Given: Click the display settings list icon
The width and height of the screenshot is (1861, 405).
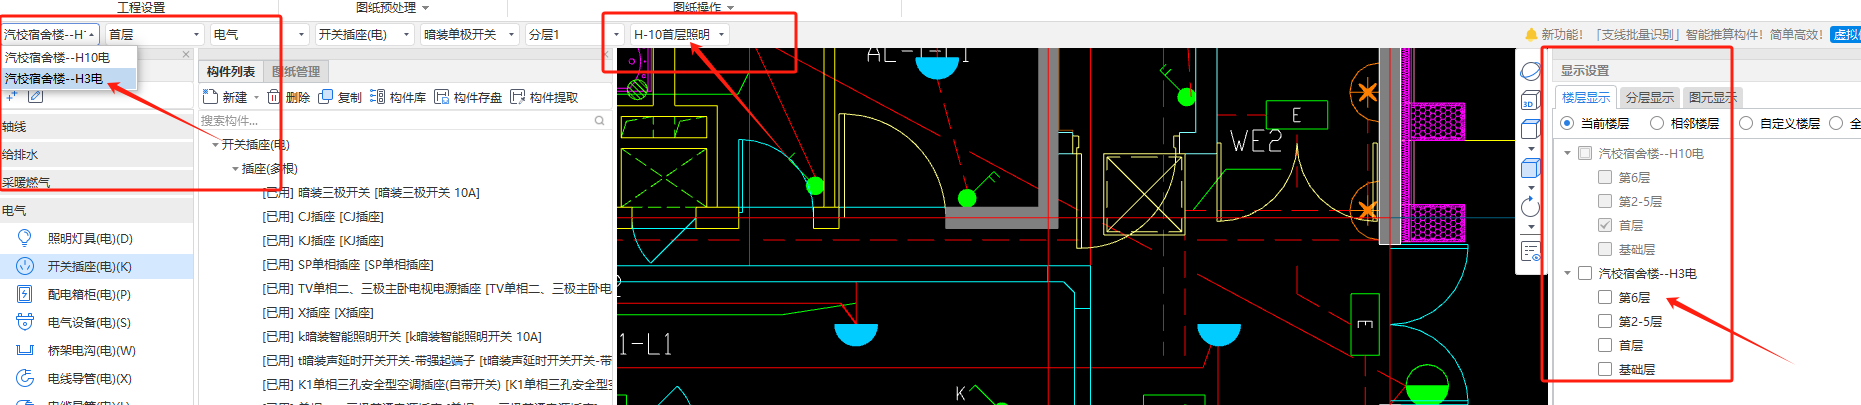Looking at the screenshot, I should [1530, 250].
